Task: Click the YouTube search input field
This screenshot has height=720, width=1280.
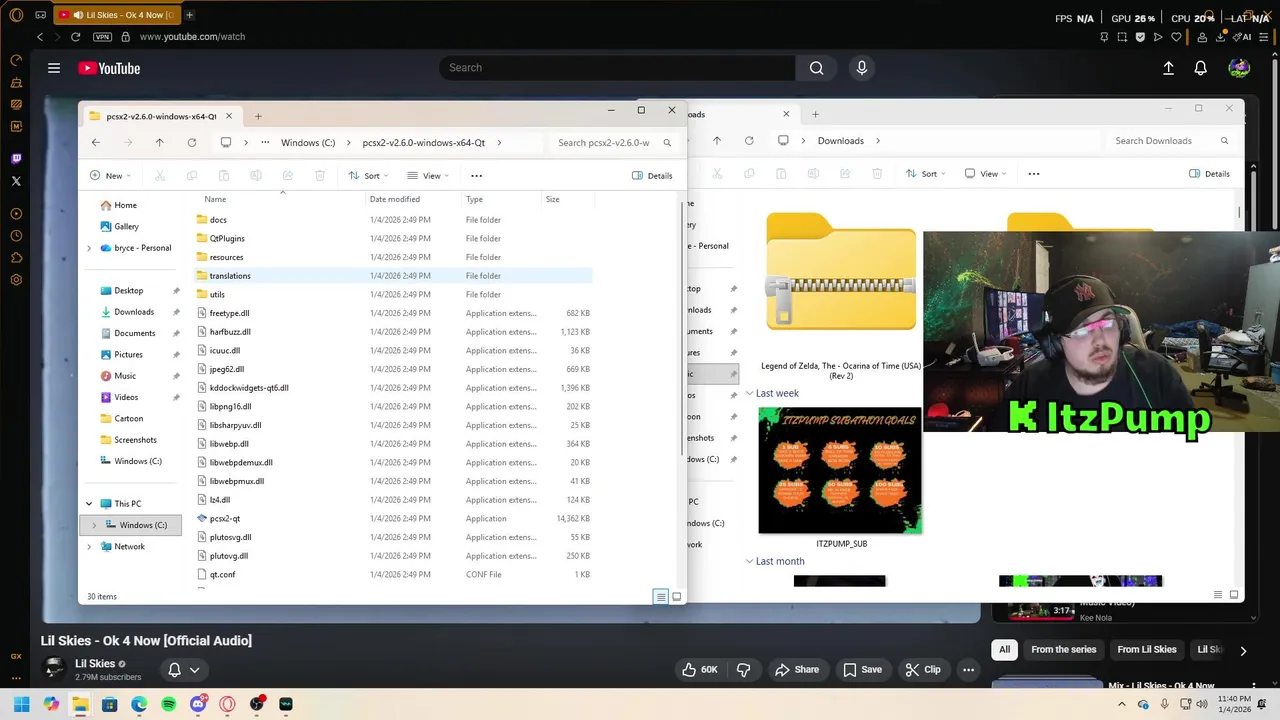Action: (x=617, y=68)
